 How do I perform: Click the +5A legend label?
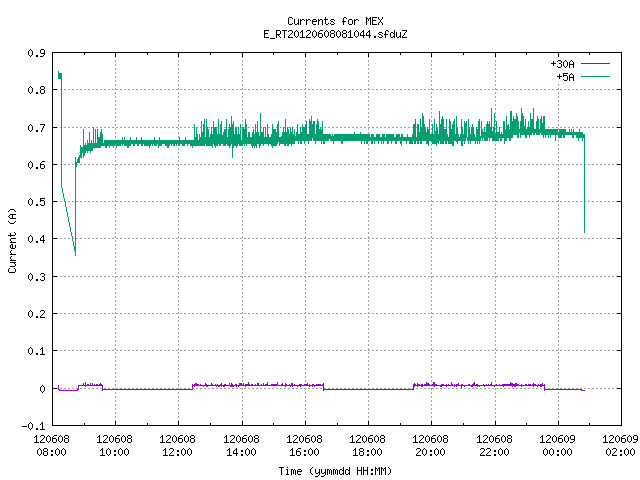click(565, 77)
